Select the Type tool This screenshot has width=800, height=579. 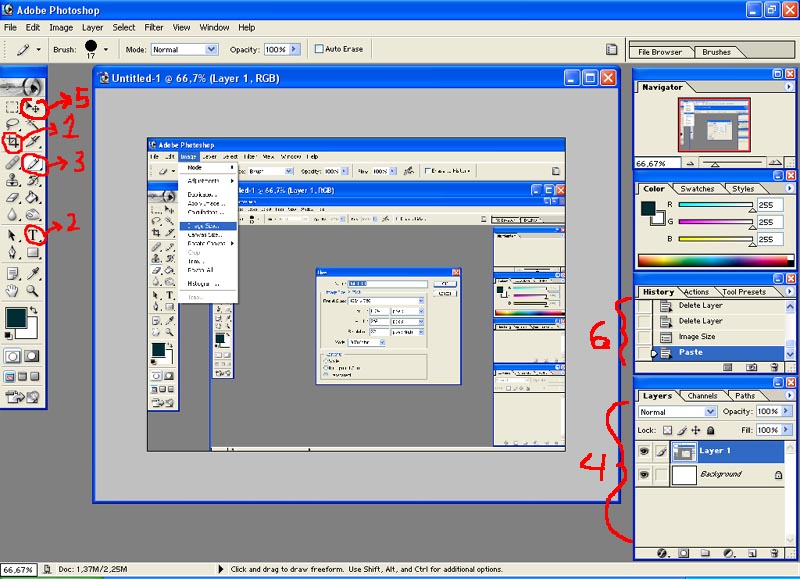(33, 235)
